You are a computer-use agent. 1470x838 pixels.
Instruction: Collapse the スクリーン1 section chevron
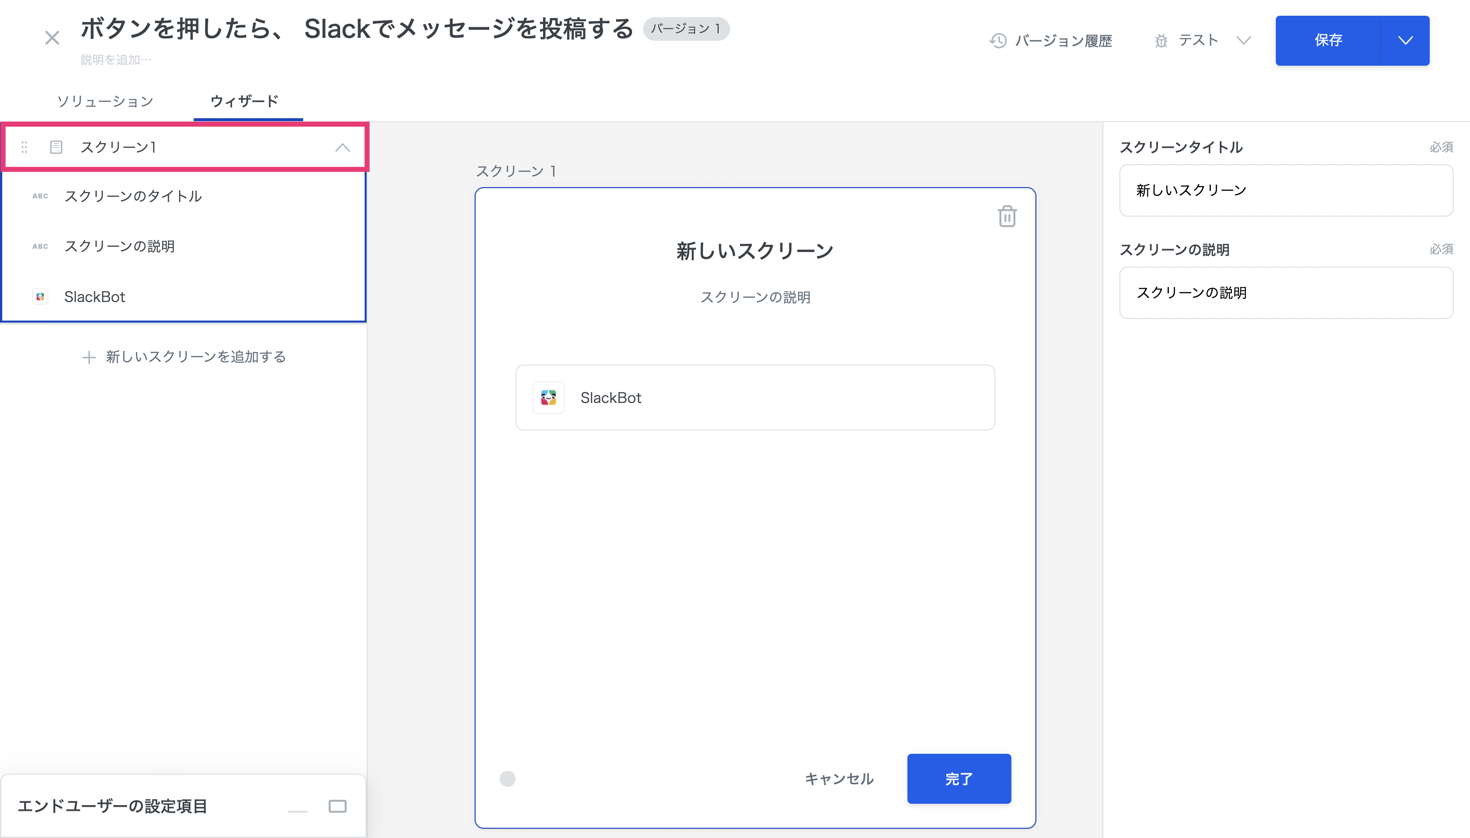click(x=342, y=147)
